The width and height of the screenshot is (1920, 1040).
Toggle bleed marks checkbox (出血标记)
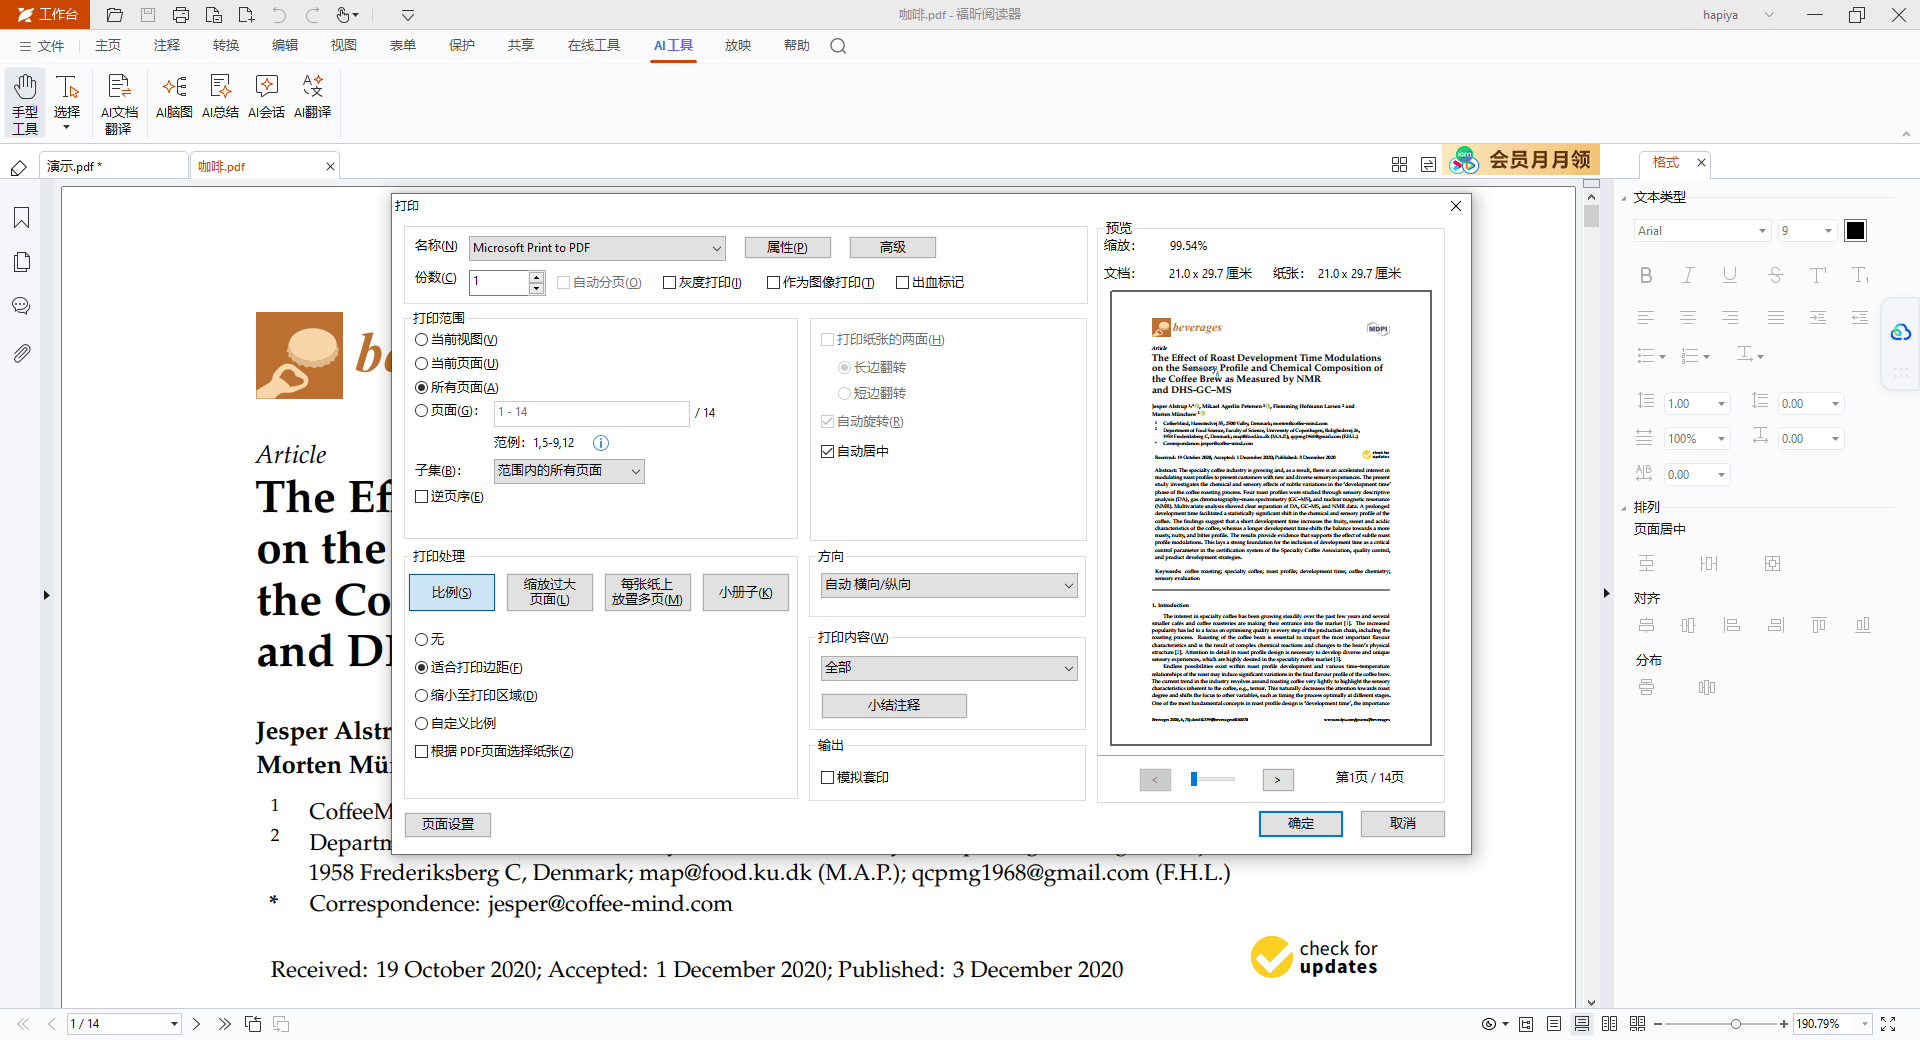[930, 283]
